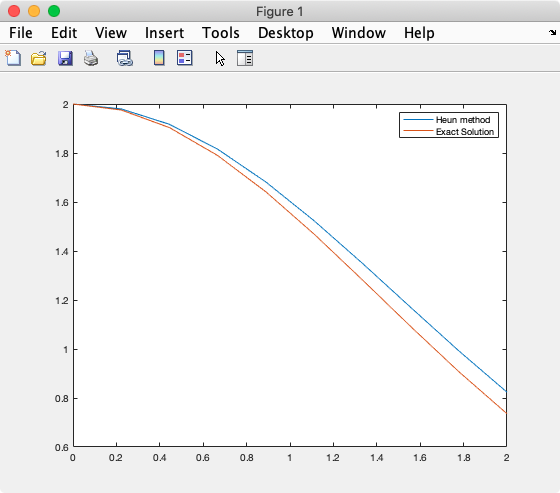Image resolution: width=560 pixels, height=493 pixels.
Task: Click the y-axis tick label 0.6
Action: [61, 447]
